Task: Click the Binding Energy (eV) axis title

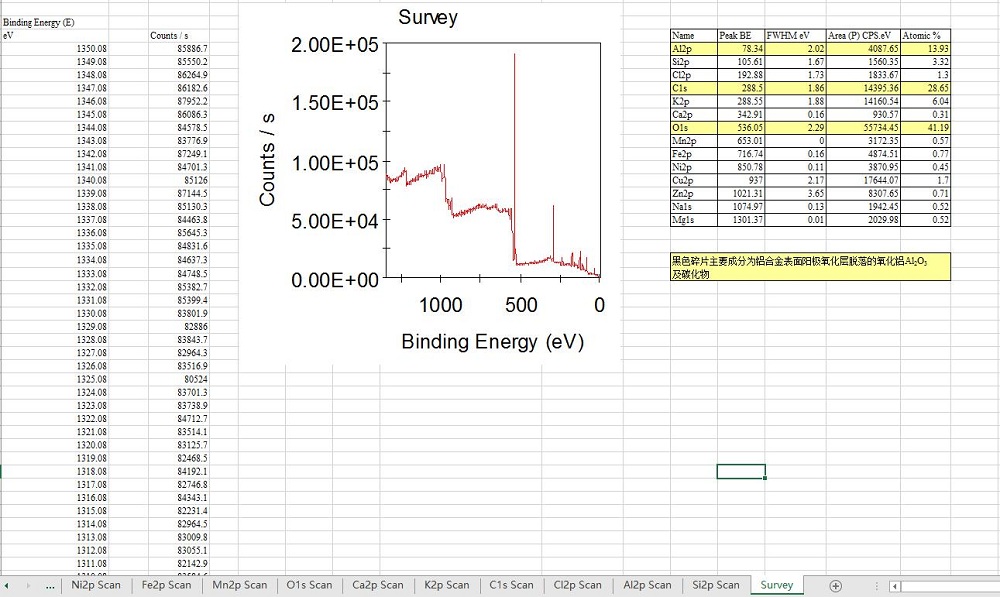Action: [492, 342]
